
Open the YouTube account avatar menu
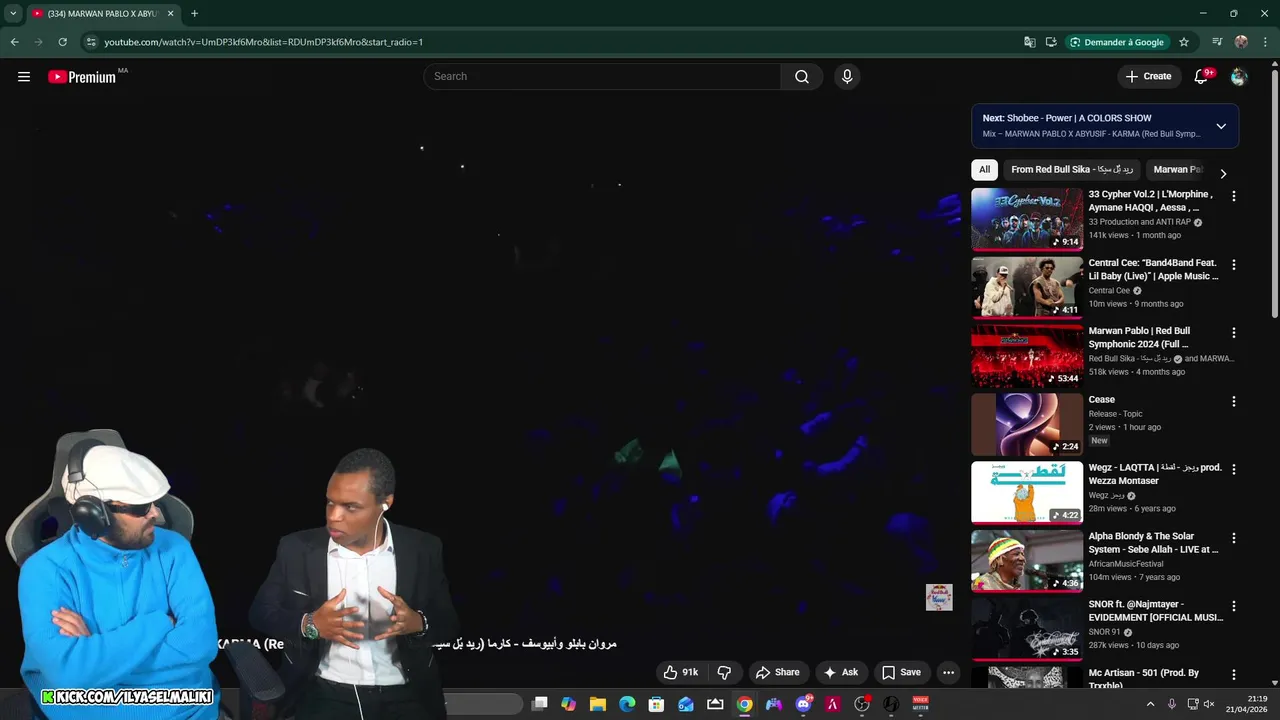[x=1239, y=77]
